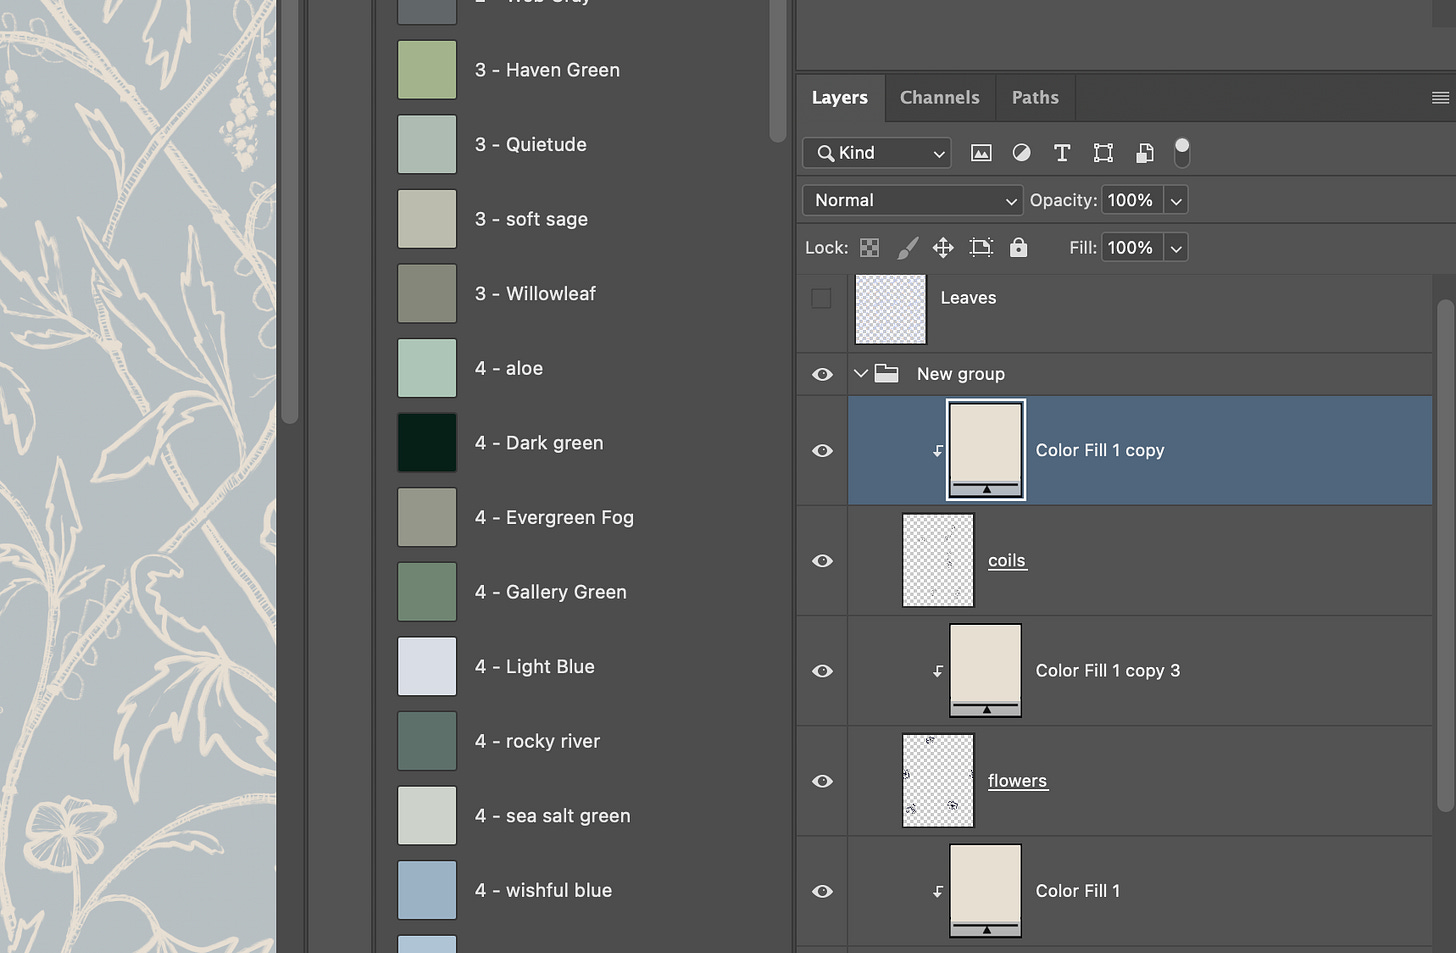This screenshot has height=953, width=1456.
Task: Click the Layers panel vertical scrollbar
Action: pyautogui.click(x=1445, y=555)
